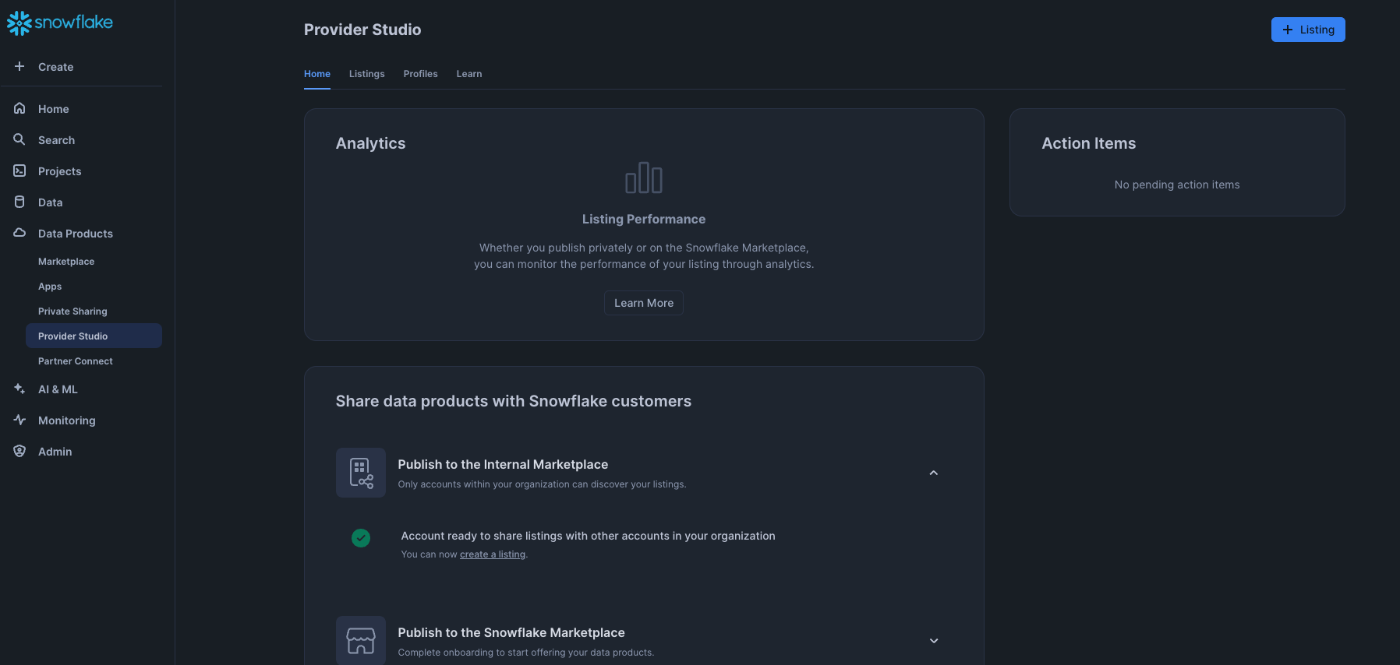Screen dimensions: 1400x665
Task: Click the 'Publish to the Internal Marketplace' heading
Action: tap(503, 464)
